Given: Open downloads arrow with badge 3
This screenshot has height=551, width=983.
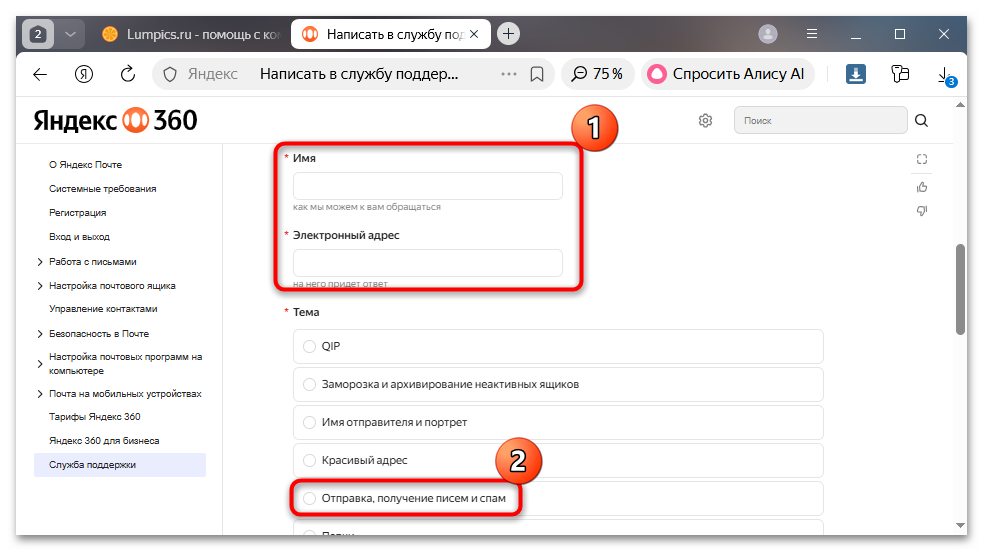Looking at the screenshot, I should tap(945, 75).
